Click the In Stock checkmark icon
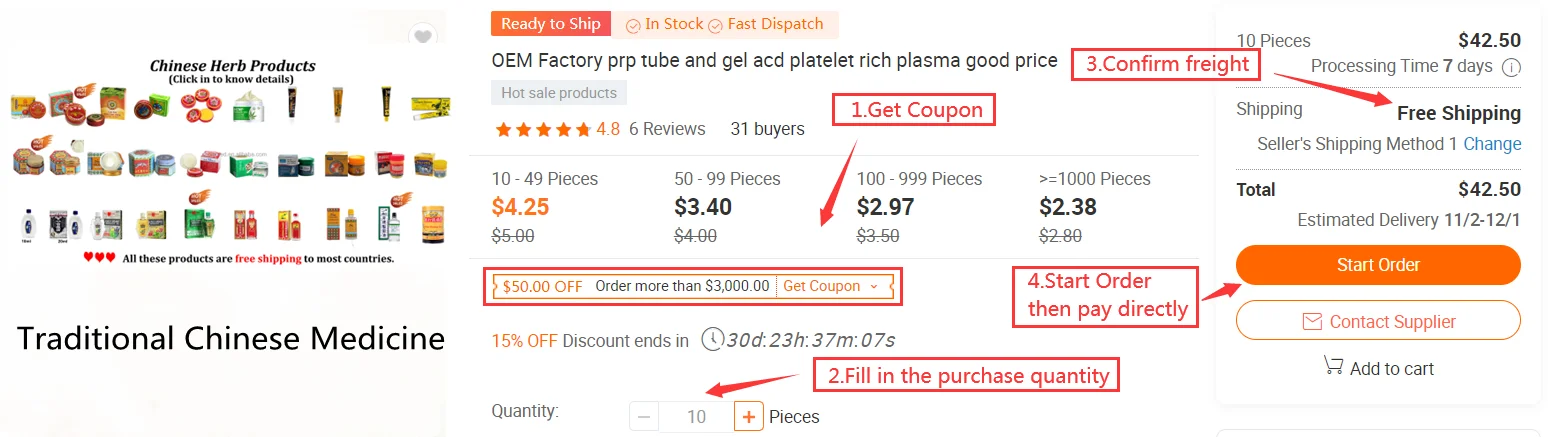Viewport: 1552px width, 437px height. point(633,25)
